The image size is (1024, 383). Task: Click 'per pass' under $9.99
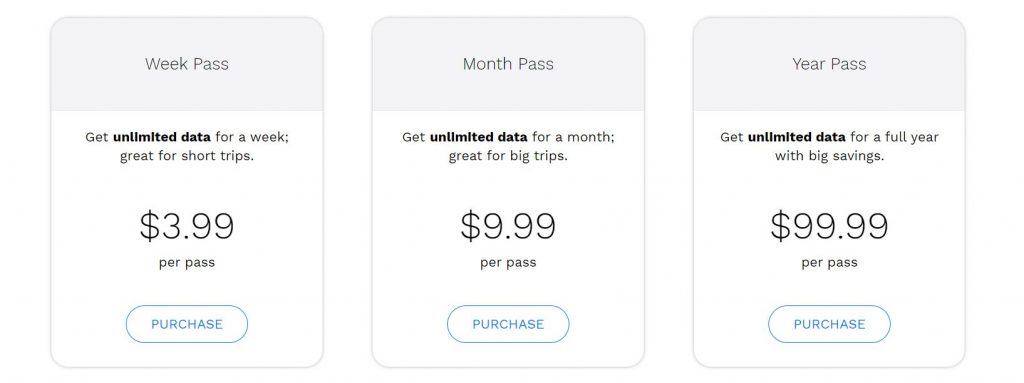[508, 263]
